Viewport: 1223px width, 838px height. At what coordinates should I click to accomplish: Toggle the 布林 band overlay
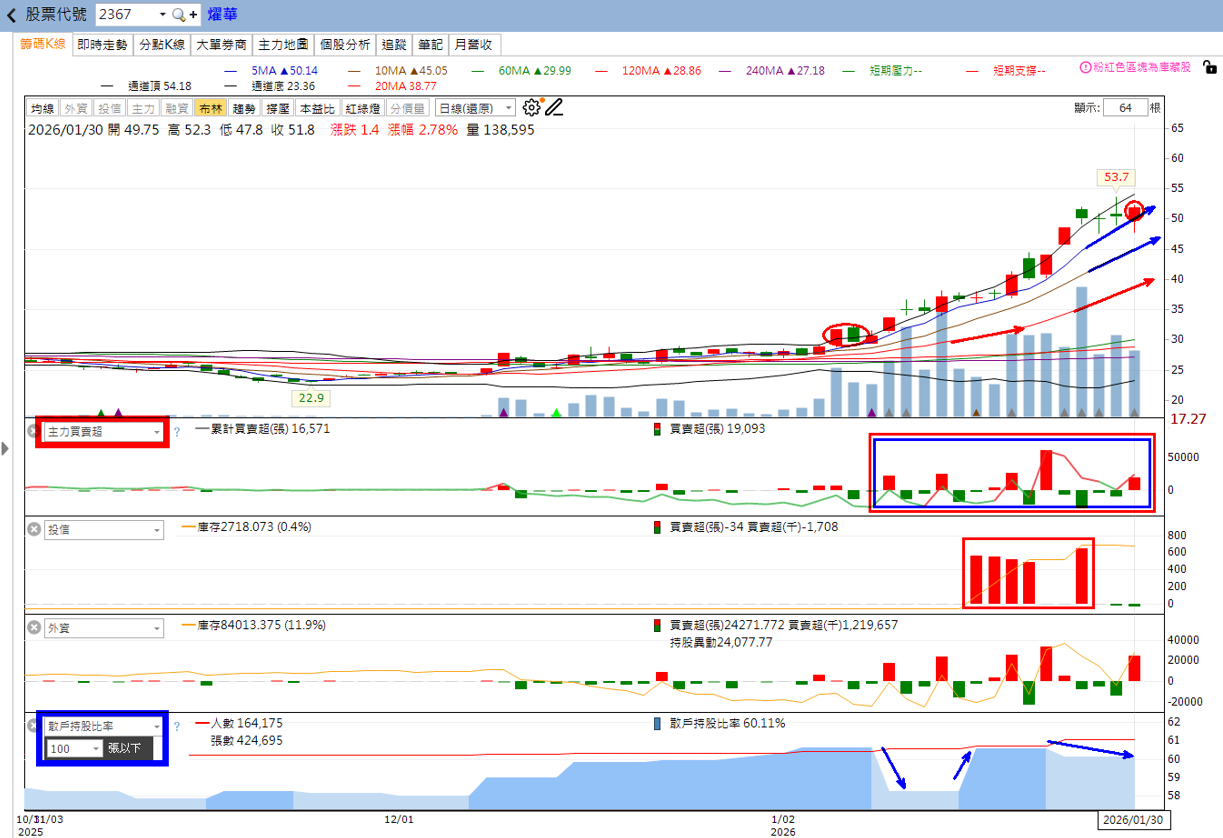pos(211,108)
